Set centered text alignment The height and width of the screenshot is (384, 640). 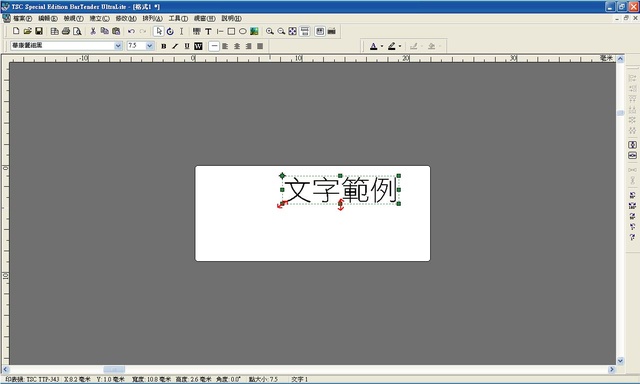click(237, 46)
